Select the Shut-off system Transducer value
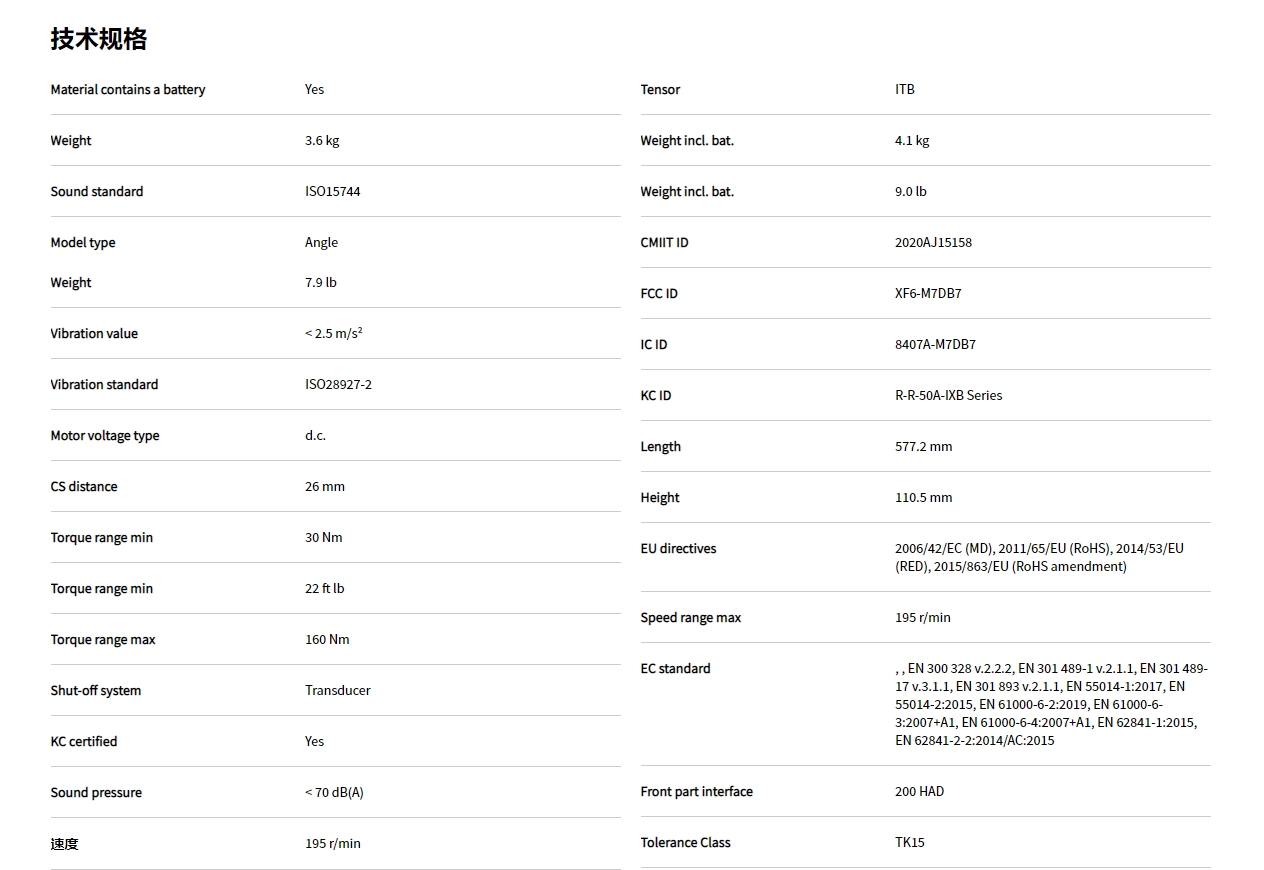Image resolution: width=1264 pixels, height=870 pixels. pos(337,691)
